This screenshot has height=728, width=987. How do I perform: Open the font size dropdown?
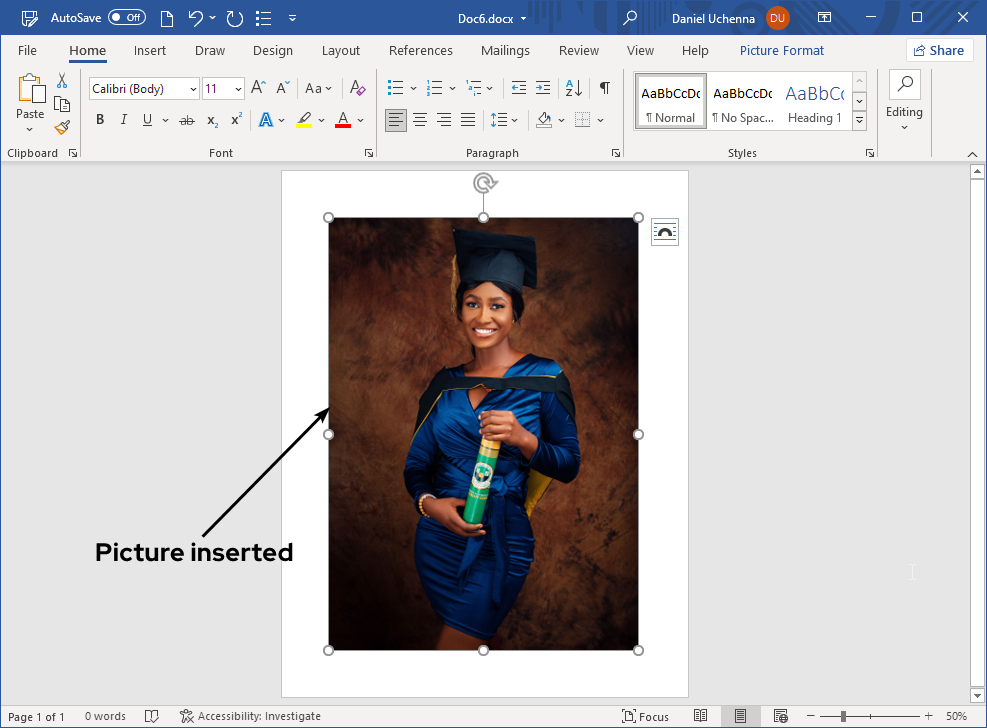coord(236,88)
